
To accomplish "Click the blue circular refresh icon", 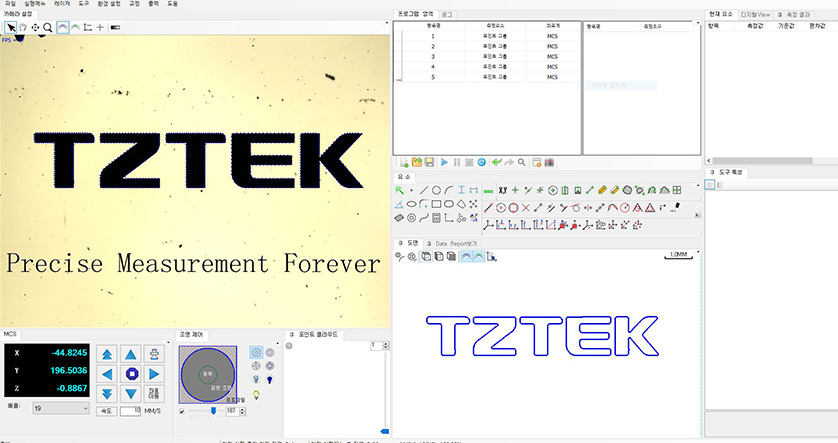I will (482, 162).
